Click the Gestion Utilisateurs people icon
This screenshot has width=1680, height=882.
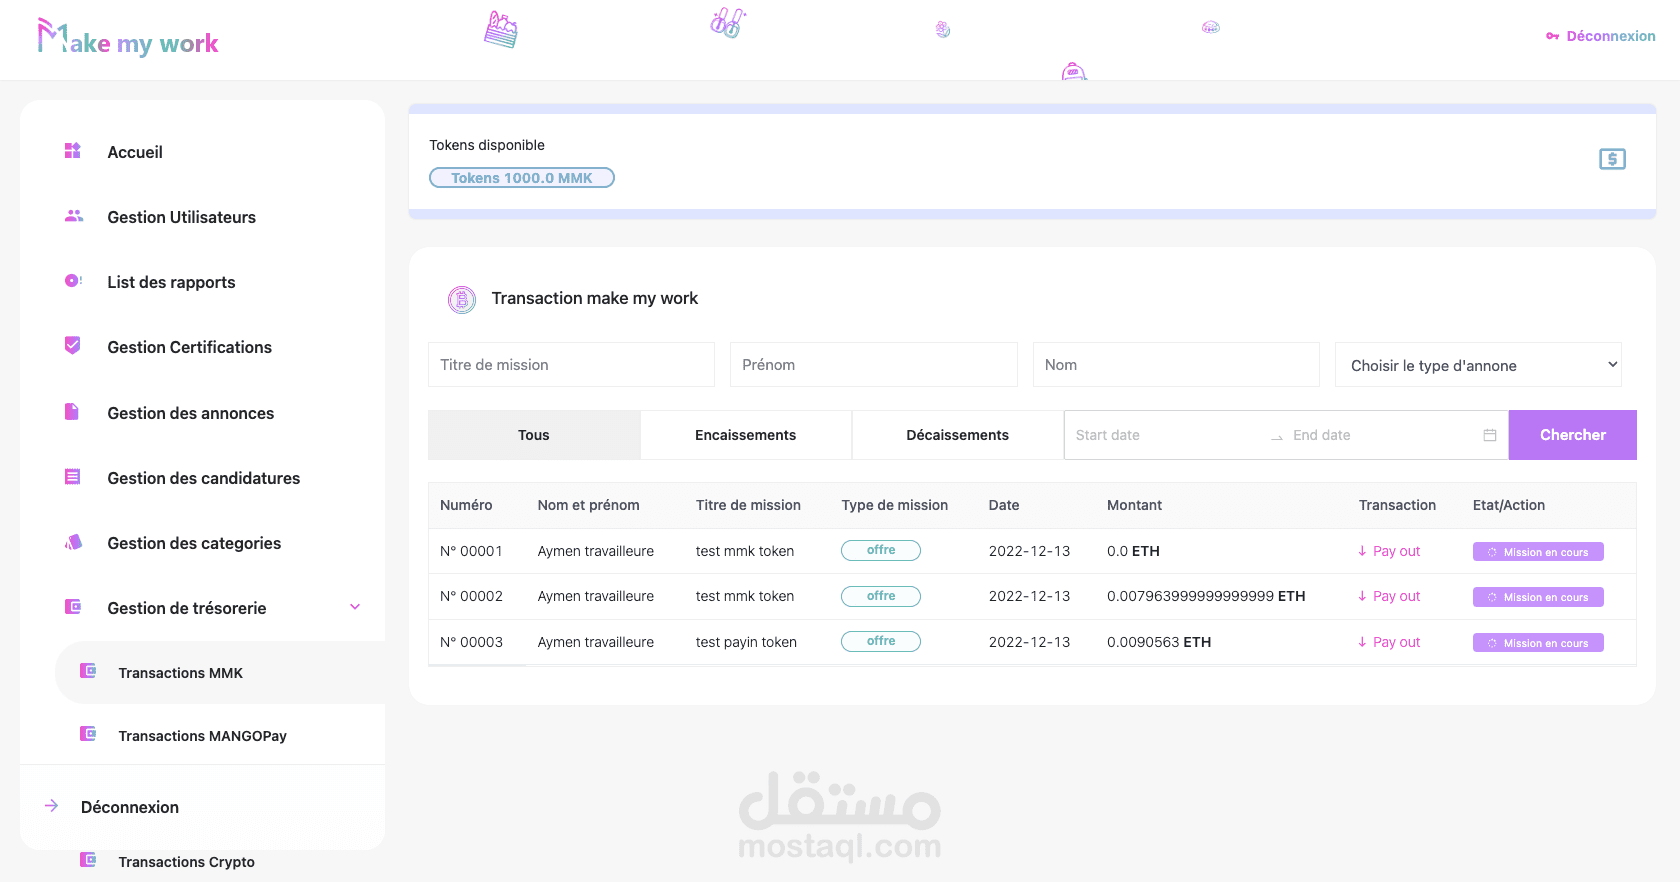tap(74, 216)
